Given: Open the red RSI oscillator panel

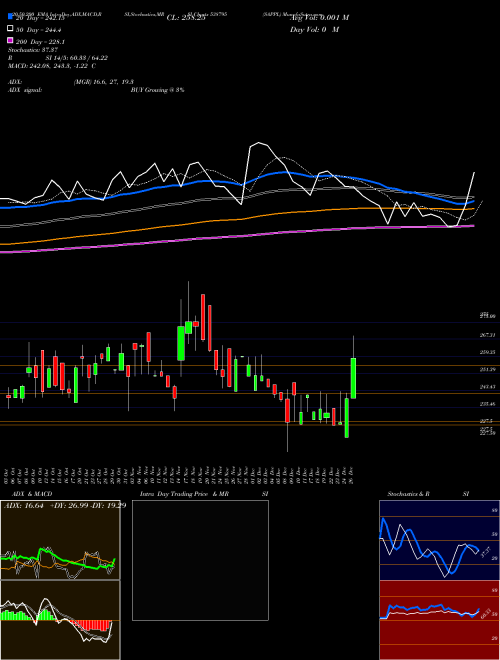Looking at the screenshot, I should (439, 620).
